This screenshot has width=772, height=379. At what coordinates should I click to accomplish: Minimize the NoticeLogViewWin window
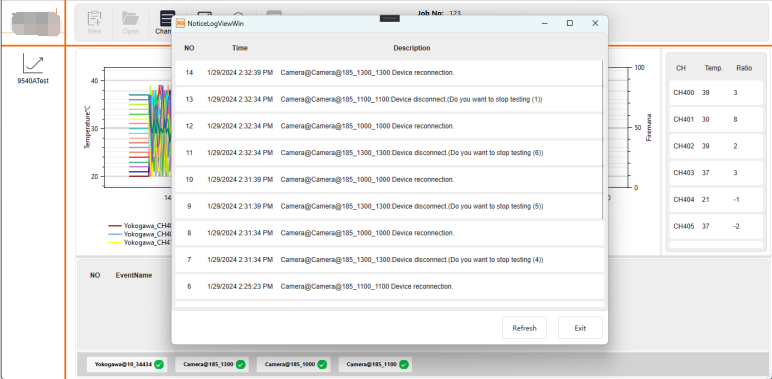pyautogui.click(x=545, y=23)
